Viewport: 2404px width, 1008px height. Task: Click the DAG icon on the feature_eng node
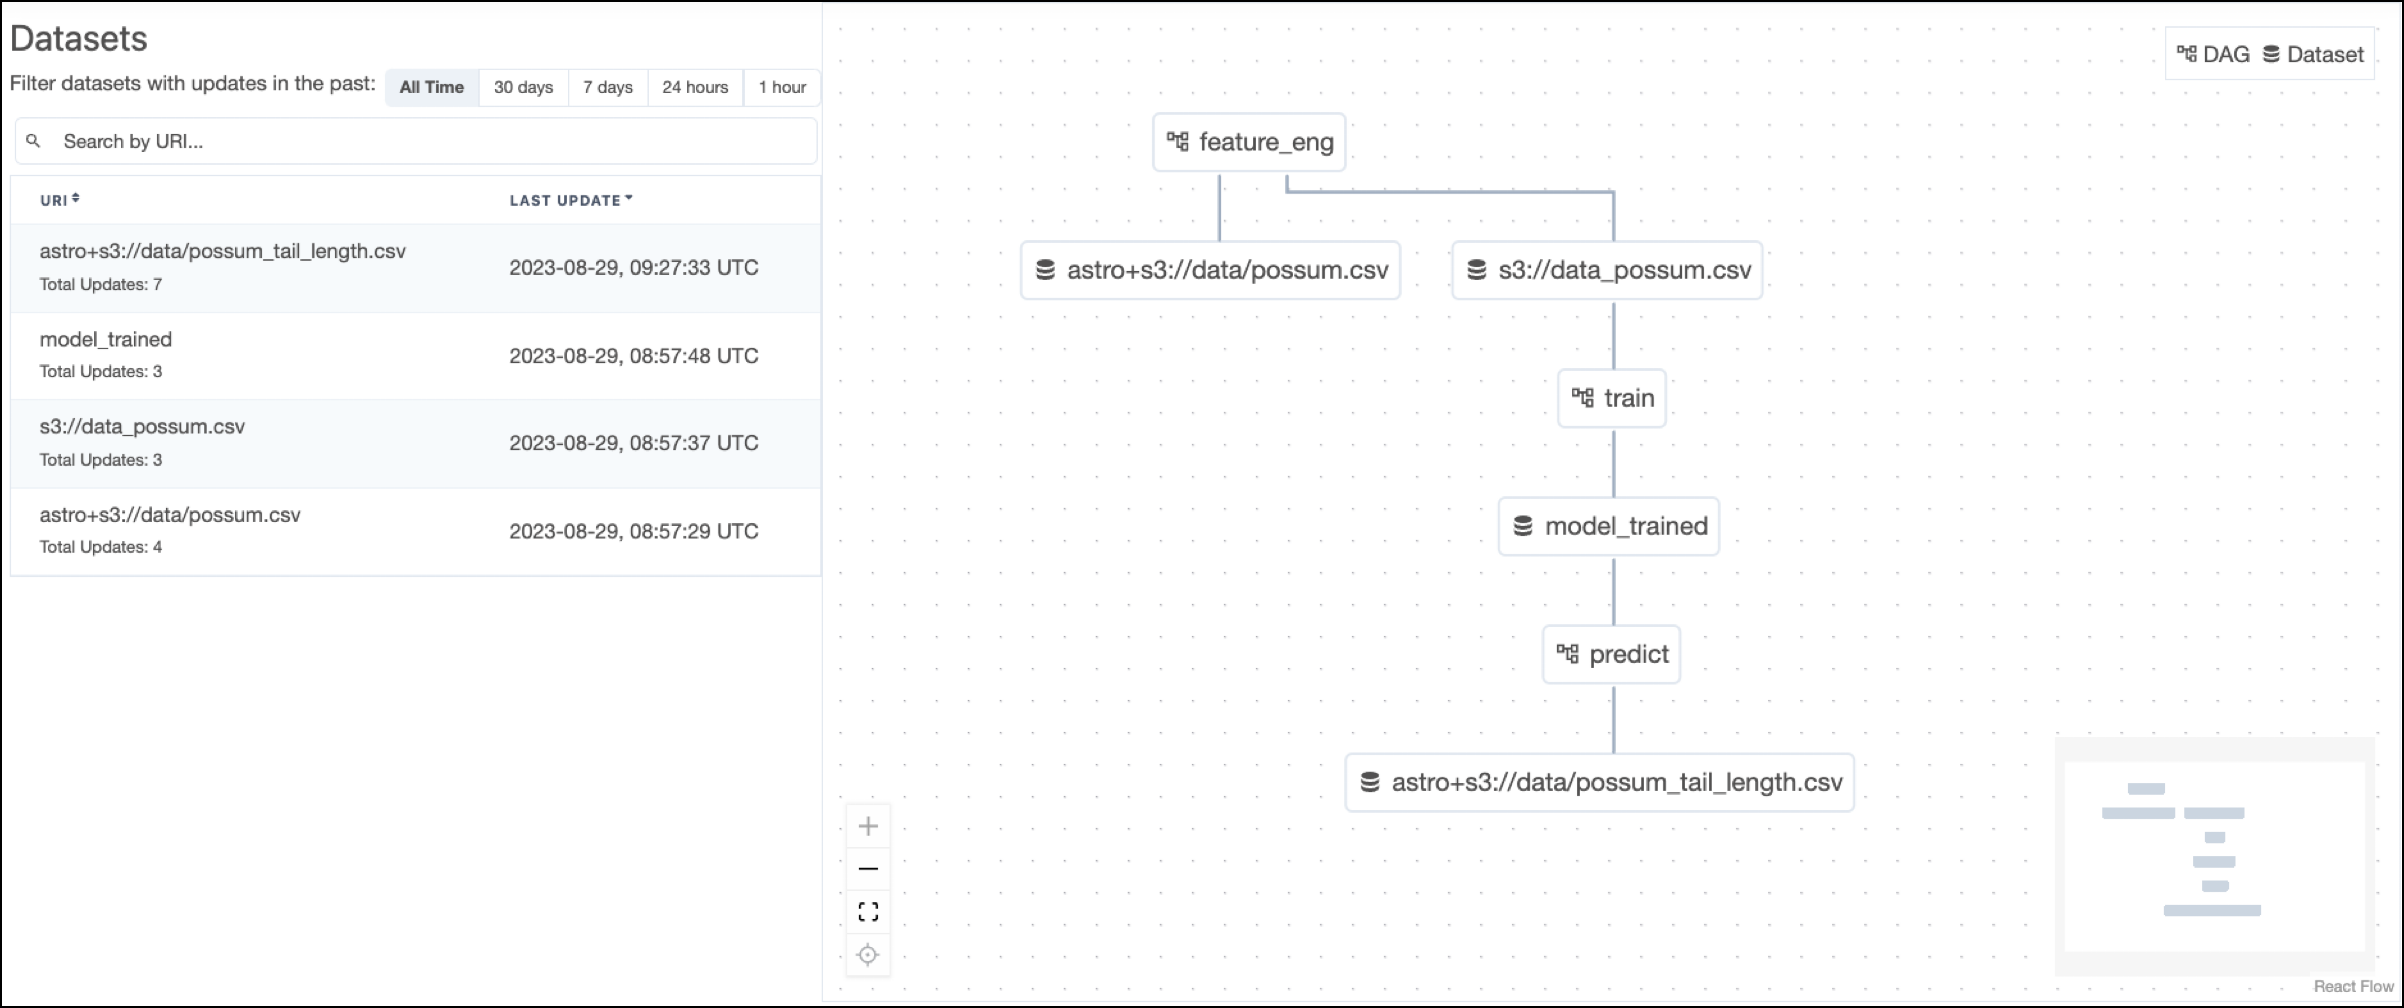(1177, 143)
